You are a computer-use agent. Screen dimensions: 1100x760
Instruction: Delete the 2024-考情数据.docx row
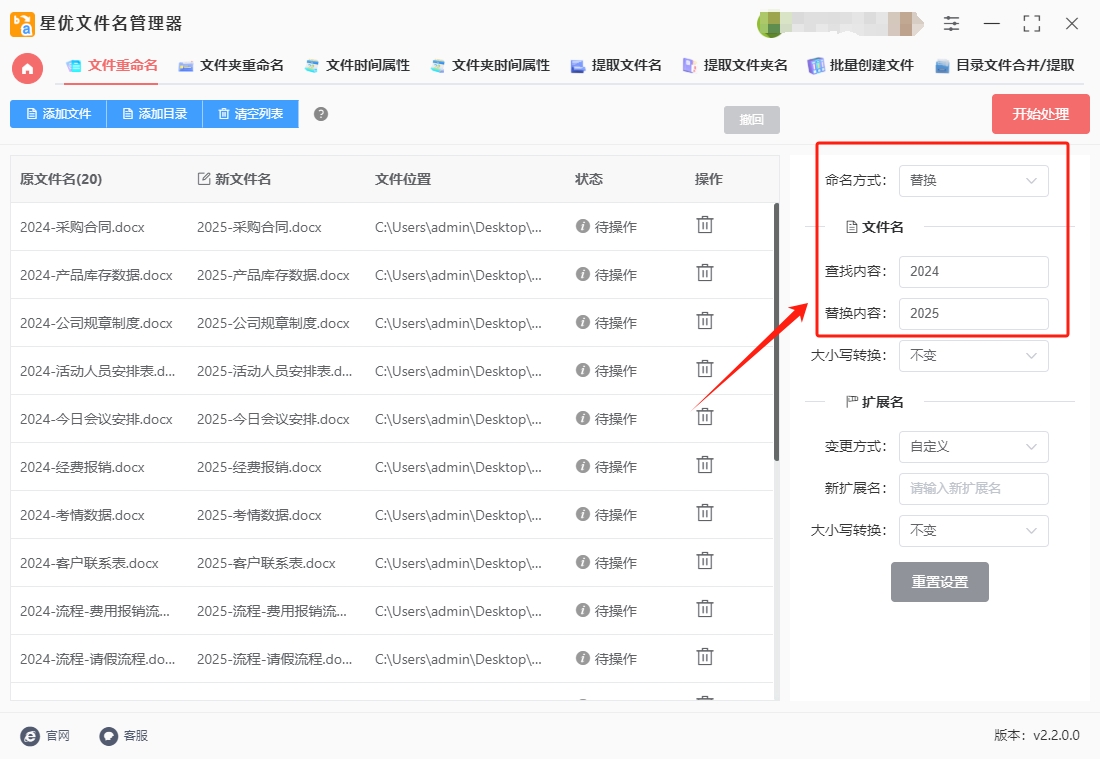pyautogui.click(x=704, y=514)
